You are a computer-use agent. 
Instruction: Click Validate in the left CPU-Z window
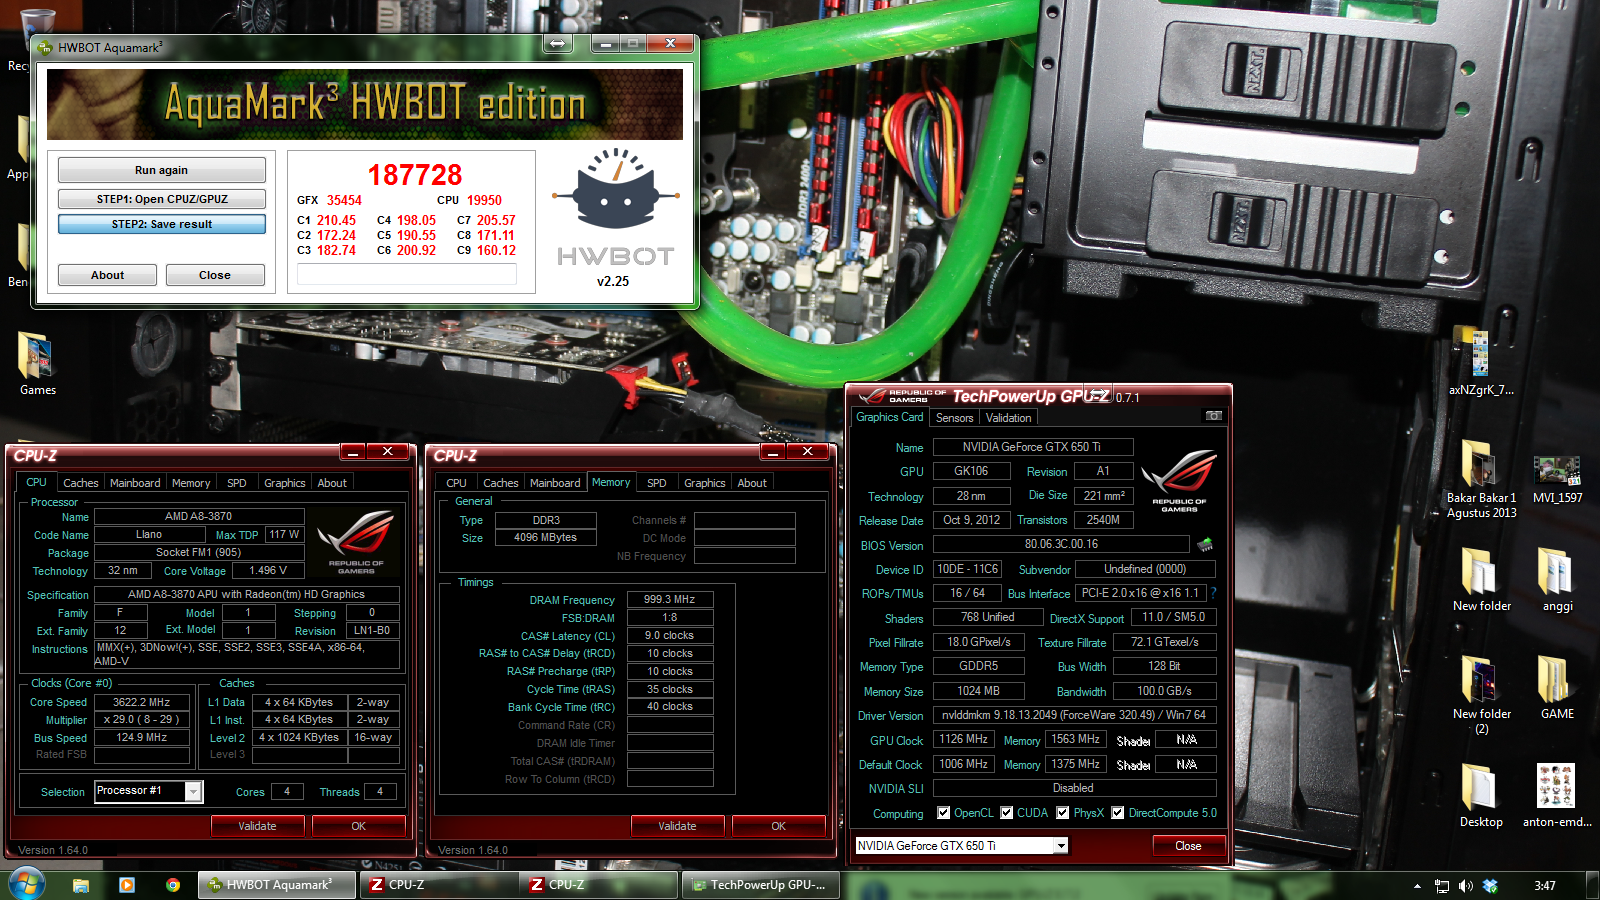coord(257,826)
